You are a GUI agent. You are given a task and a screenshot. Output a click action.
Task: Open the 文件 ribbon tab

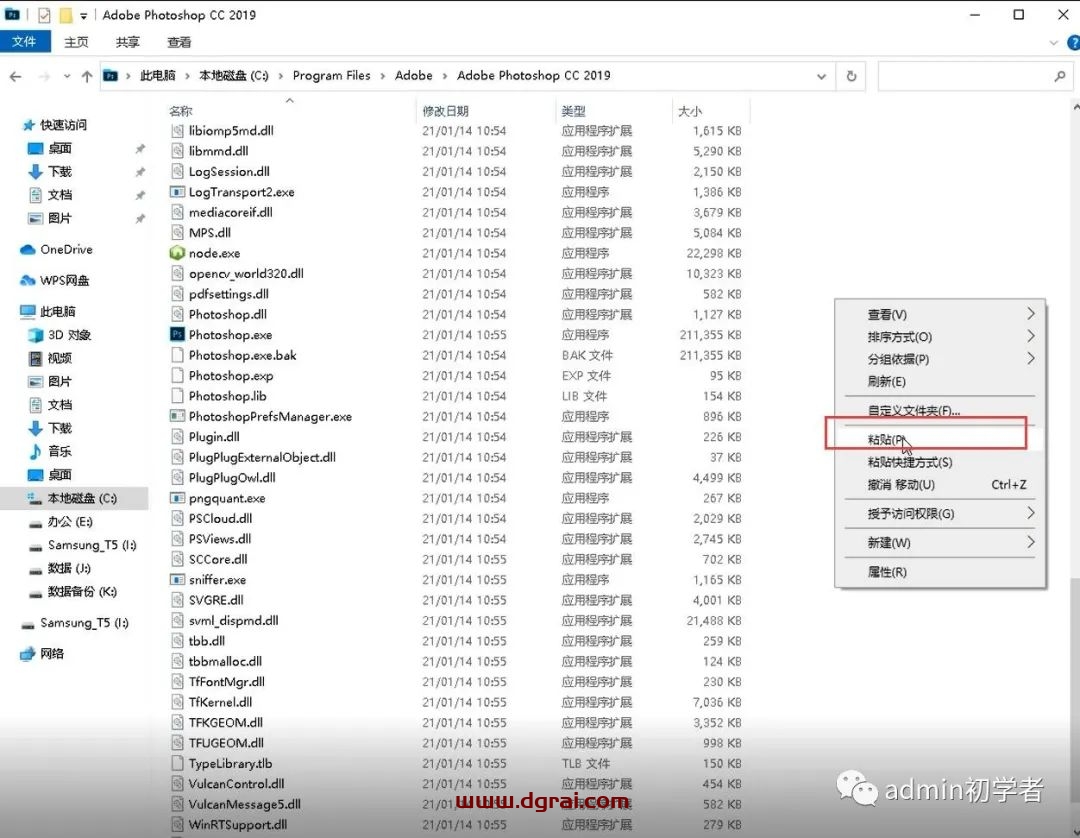[x=25, y=42]
